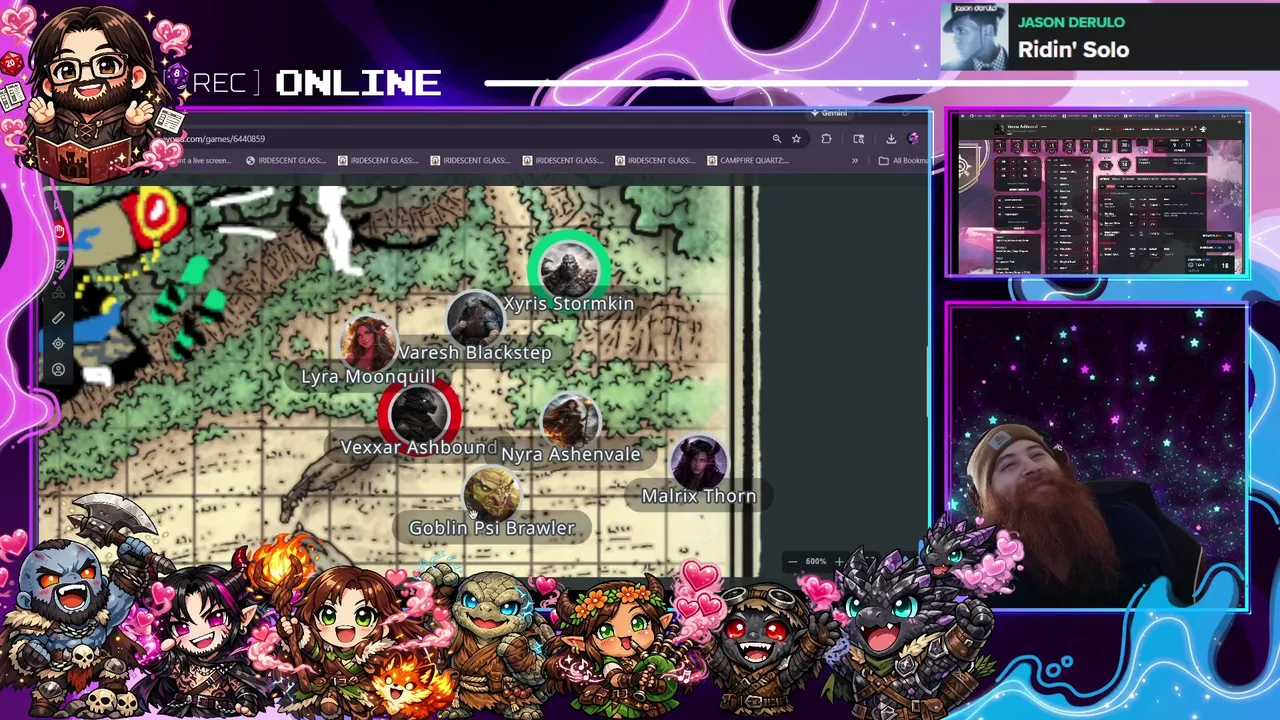This screenshot has height=720, width=1280.
Task: Click the target ping tool in sidebar
Action: (x=58, y=344)
